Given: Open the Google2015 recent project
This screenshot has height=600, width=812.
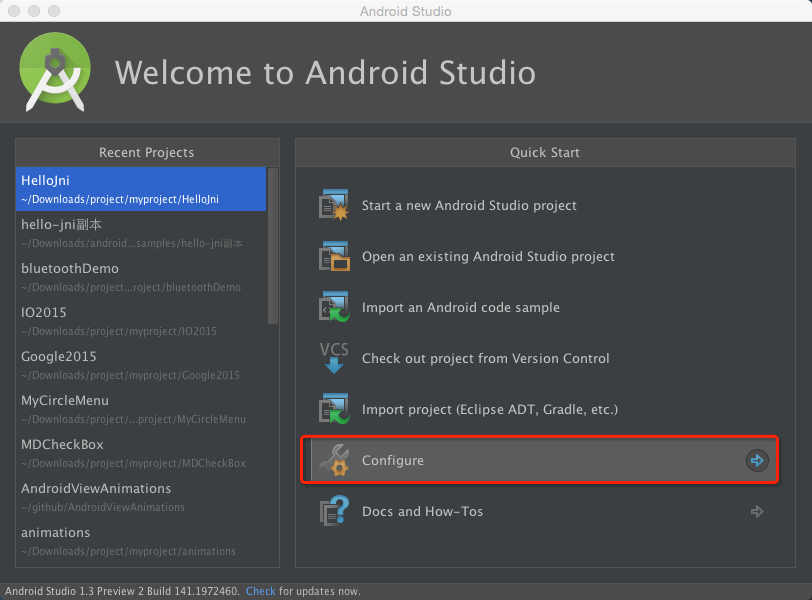Looking at the screenshot, I should pos(141,365).
